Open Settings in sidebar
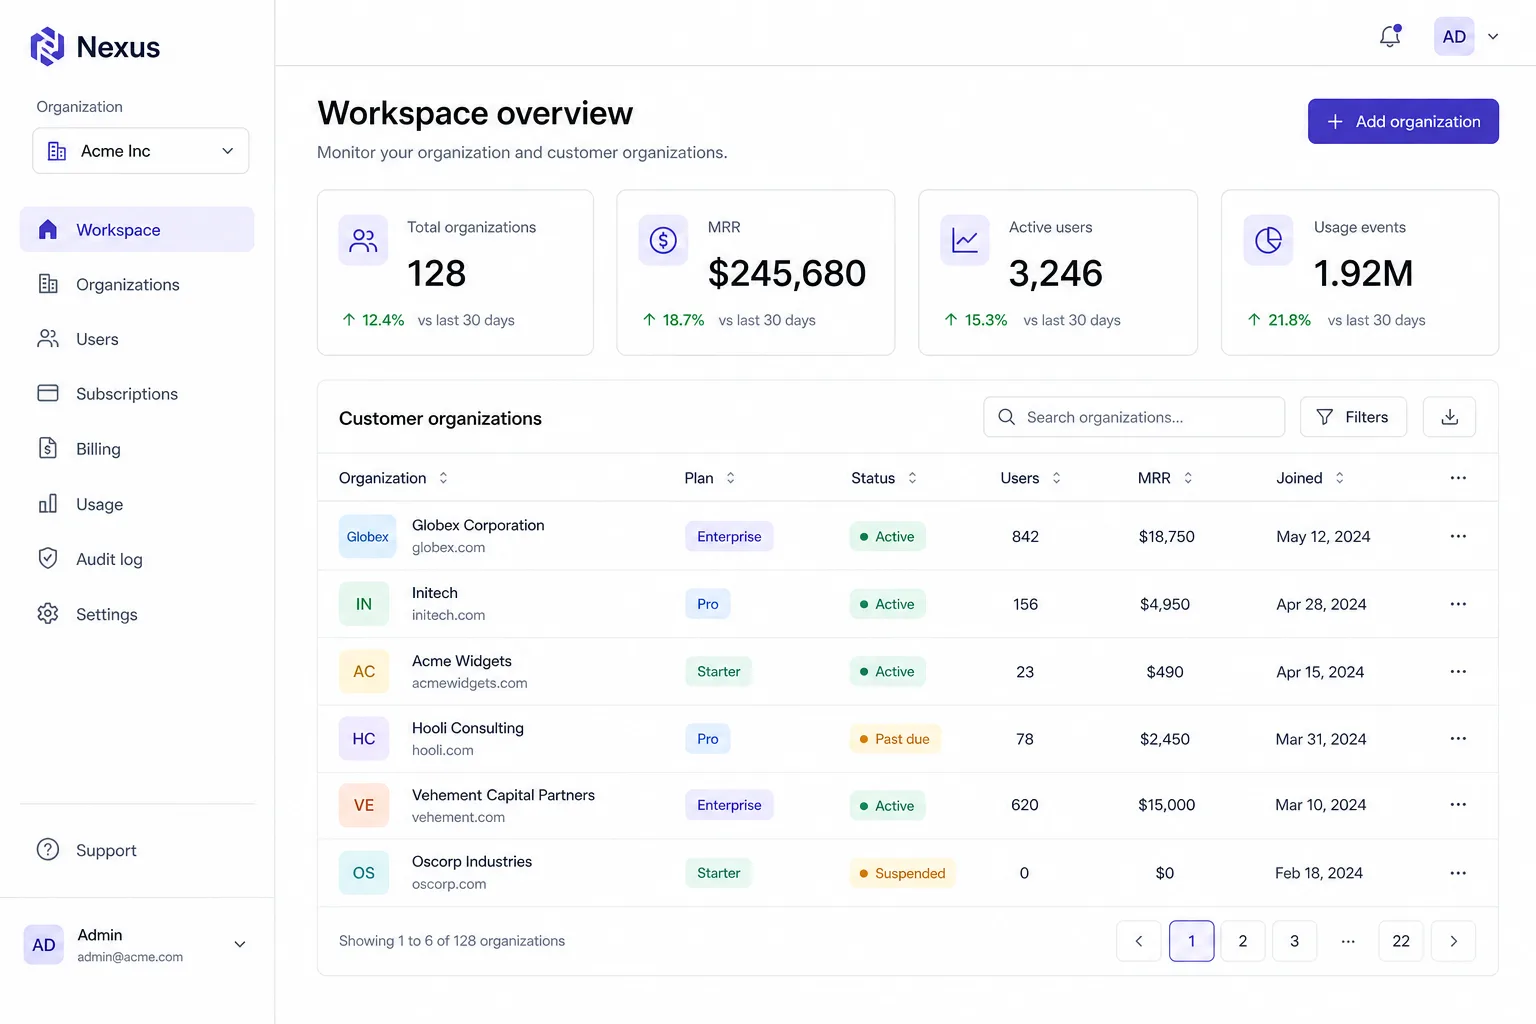The height and width of the screenshot is (1024, 1536). 137,614
